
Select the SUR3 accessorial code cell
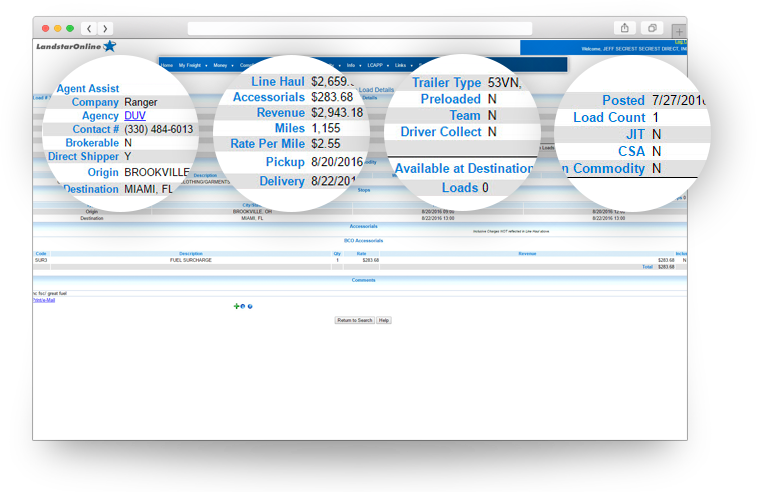click(41, 260)
